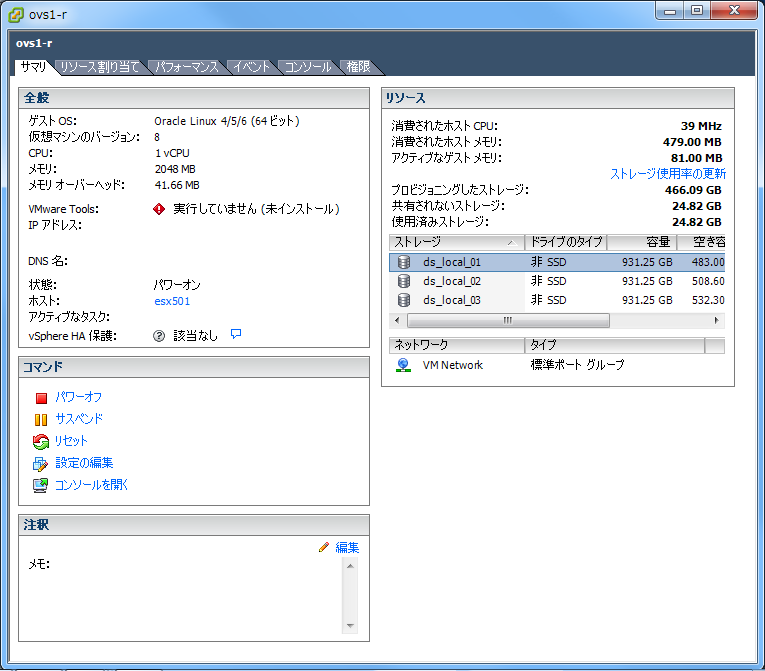Viewport: 765px width, 671px height.
Task: Click the Suspend (サスペンド) pause icon
Action: (41, 420)
